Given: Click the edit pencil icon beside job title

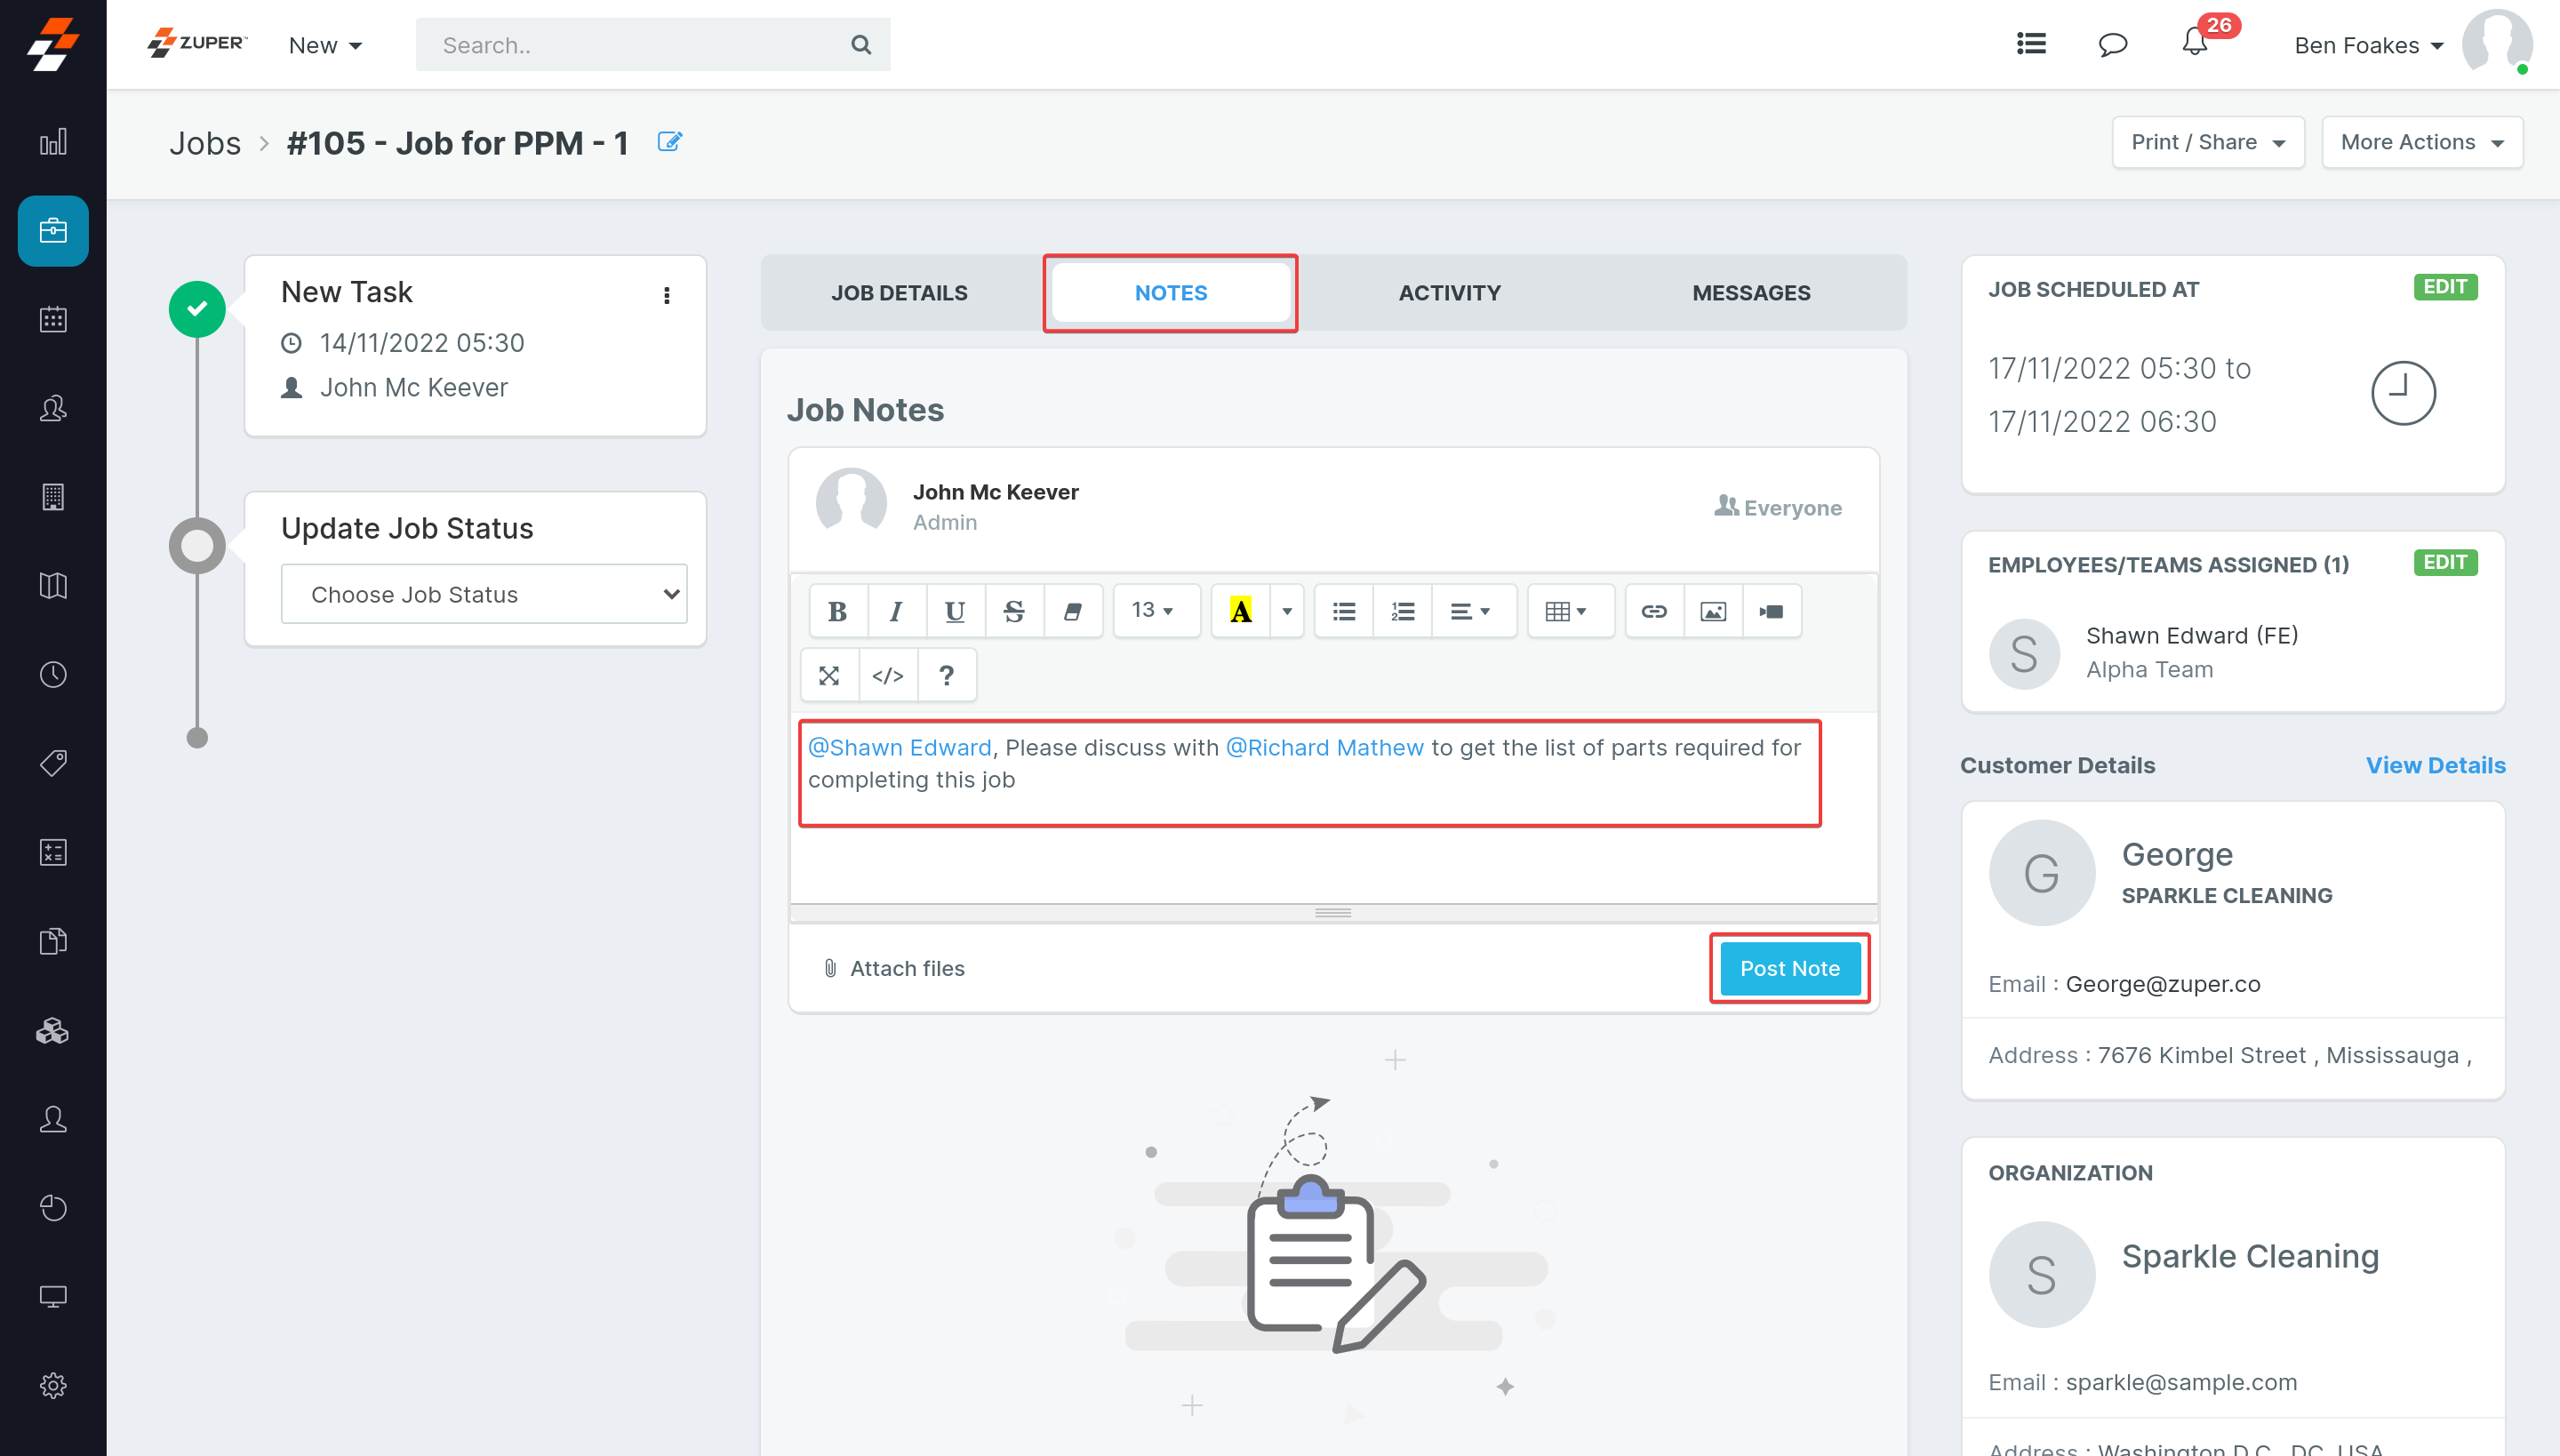Looking at the screenshot, I should [669, 142].
